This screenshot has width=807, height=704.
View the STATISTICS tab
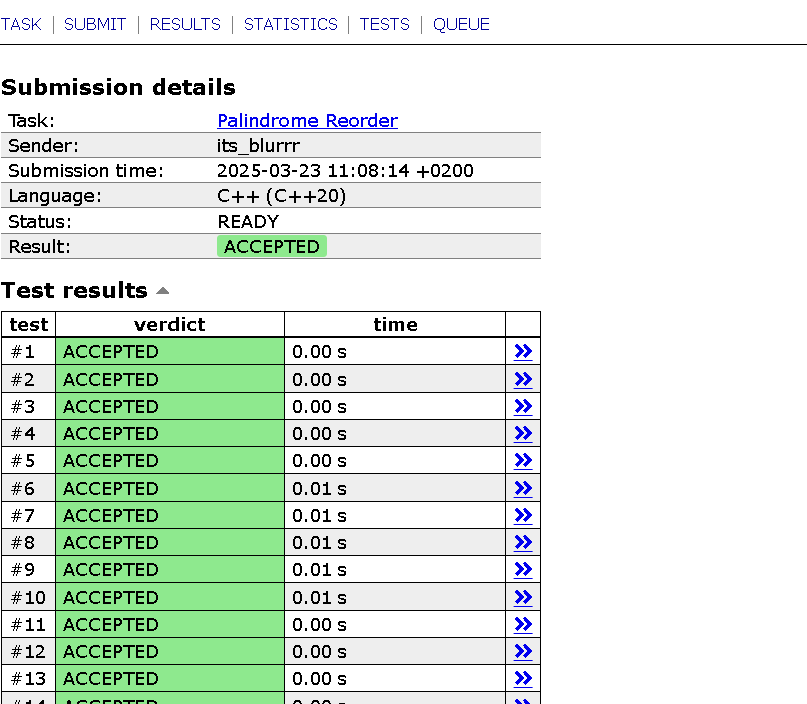click(x=290, y=24)
